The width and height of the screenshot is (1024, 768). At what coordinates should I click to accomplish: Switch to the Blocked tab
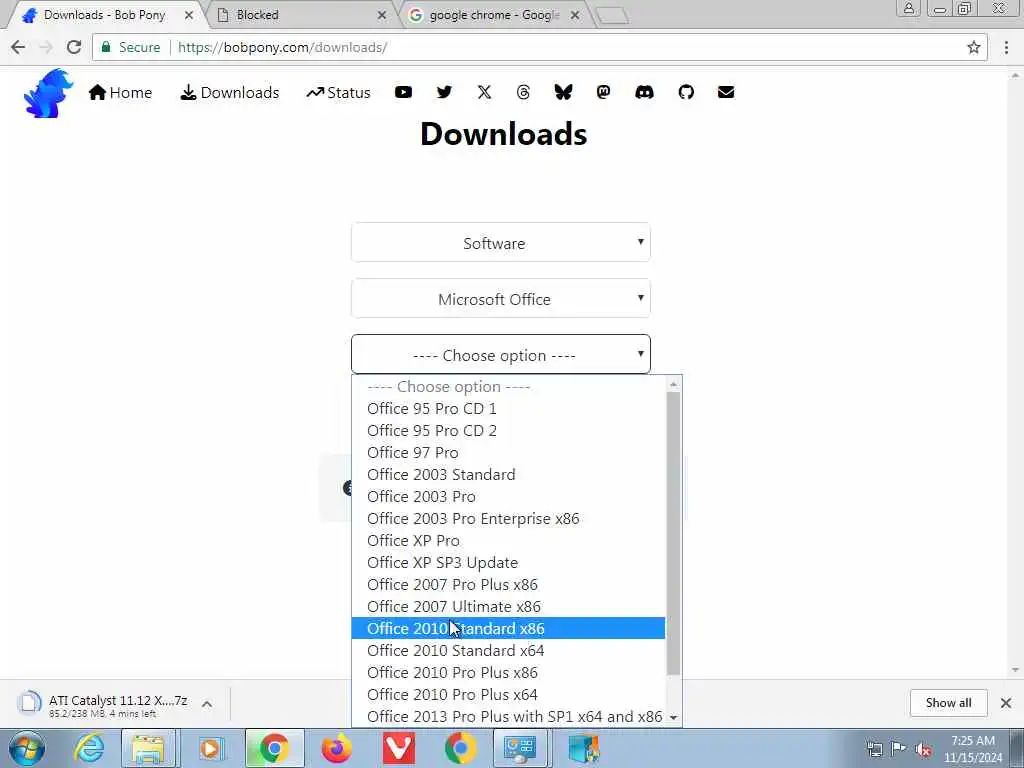tap(302, 14)
